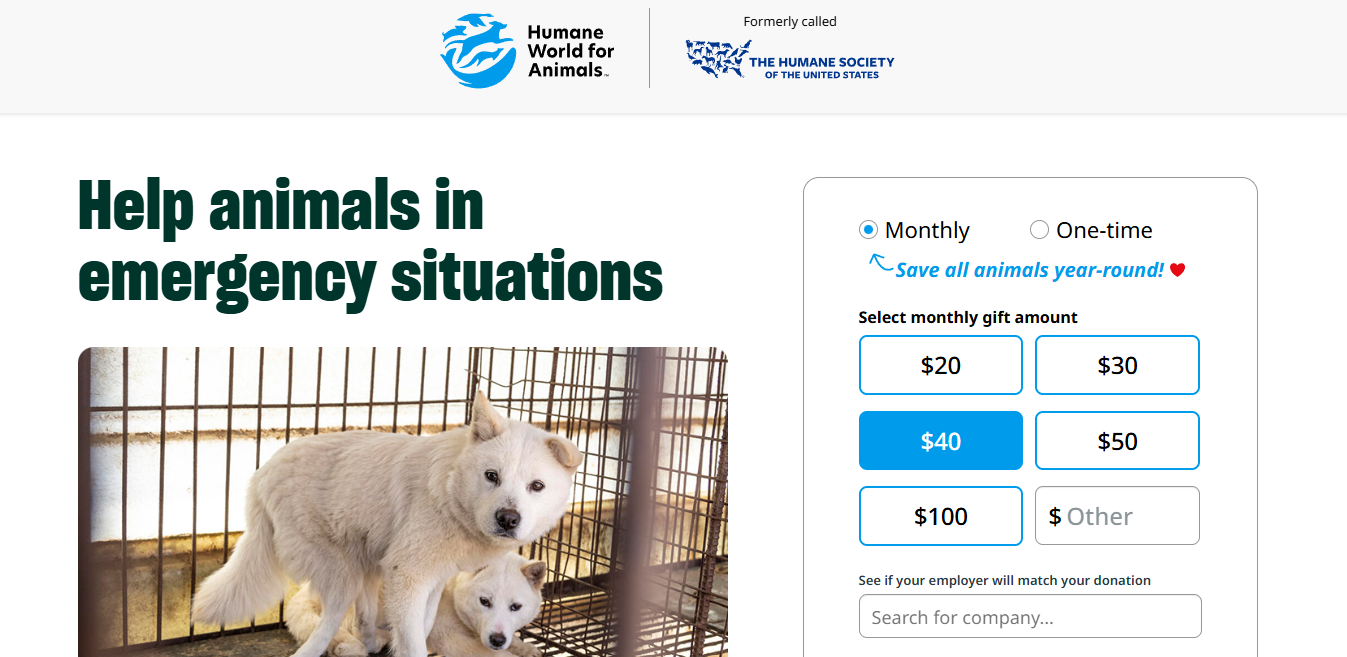Image resolution: width=1347 pixels, height=657 pixels.
Task: Select the $50 donation option
Action: [1116, 440]
